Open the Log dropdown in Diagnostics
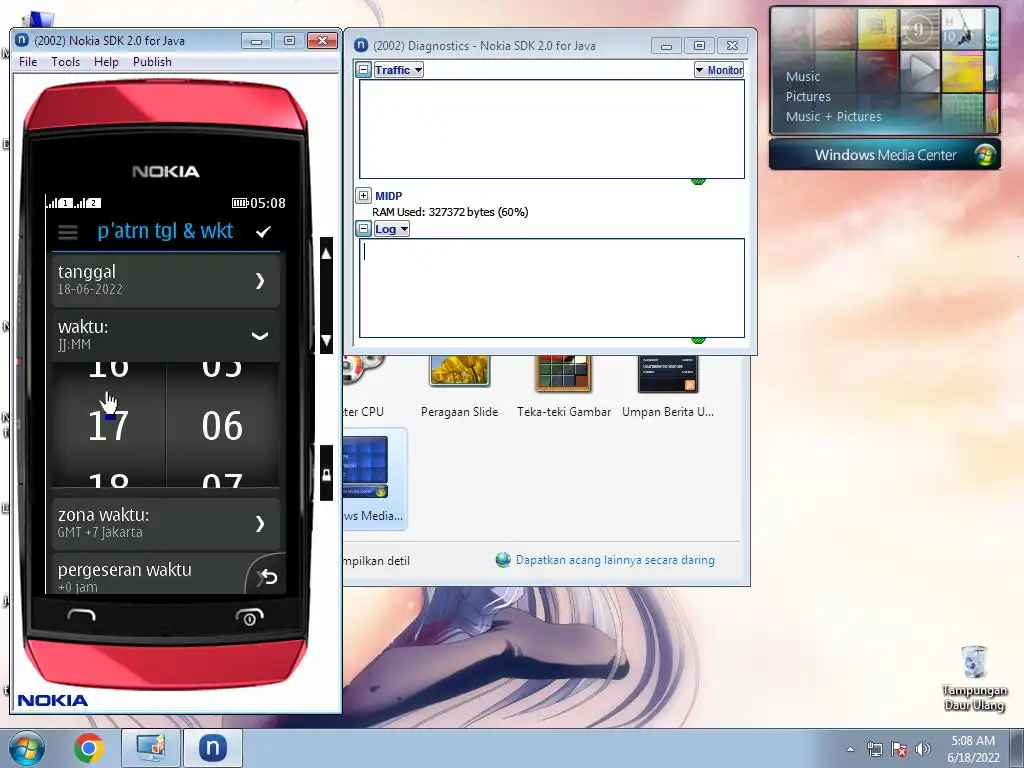This screenshot has width=1024, height=768. [x=391, y=229]
